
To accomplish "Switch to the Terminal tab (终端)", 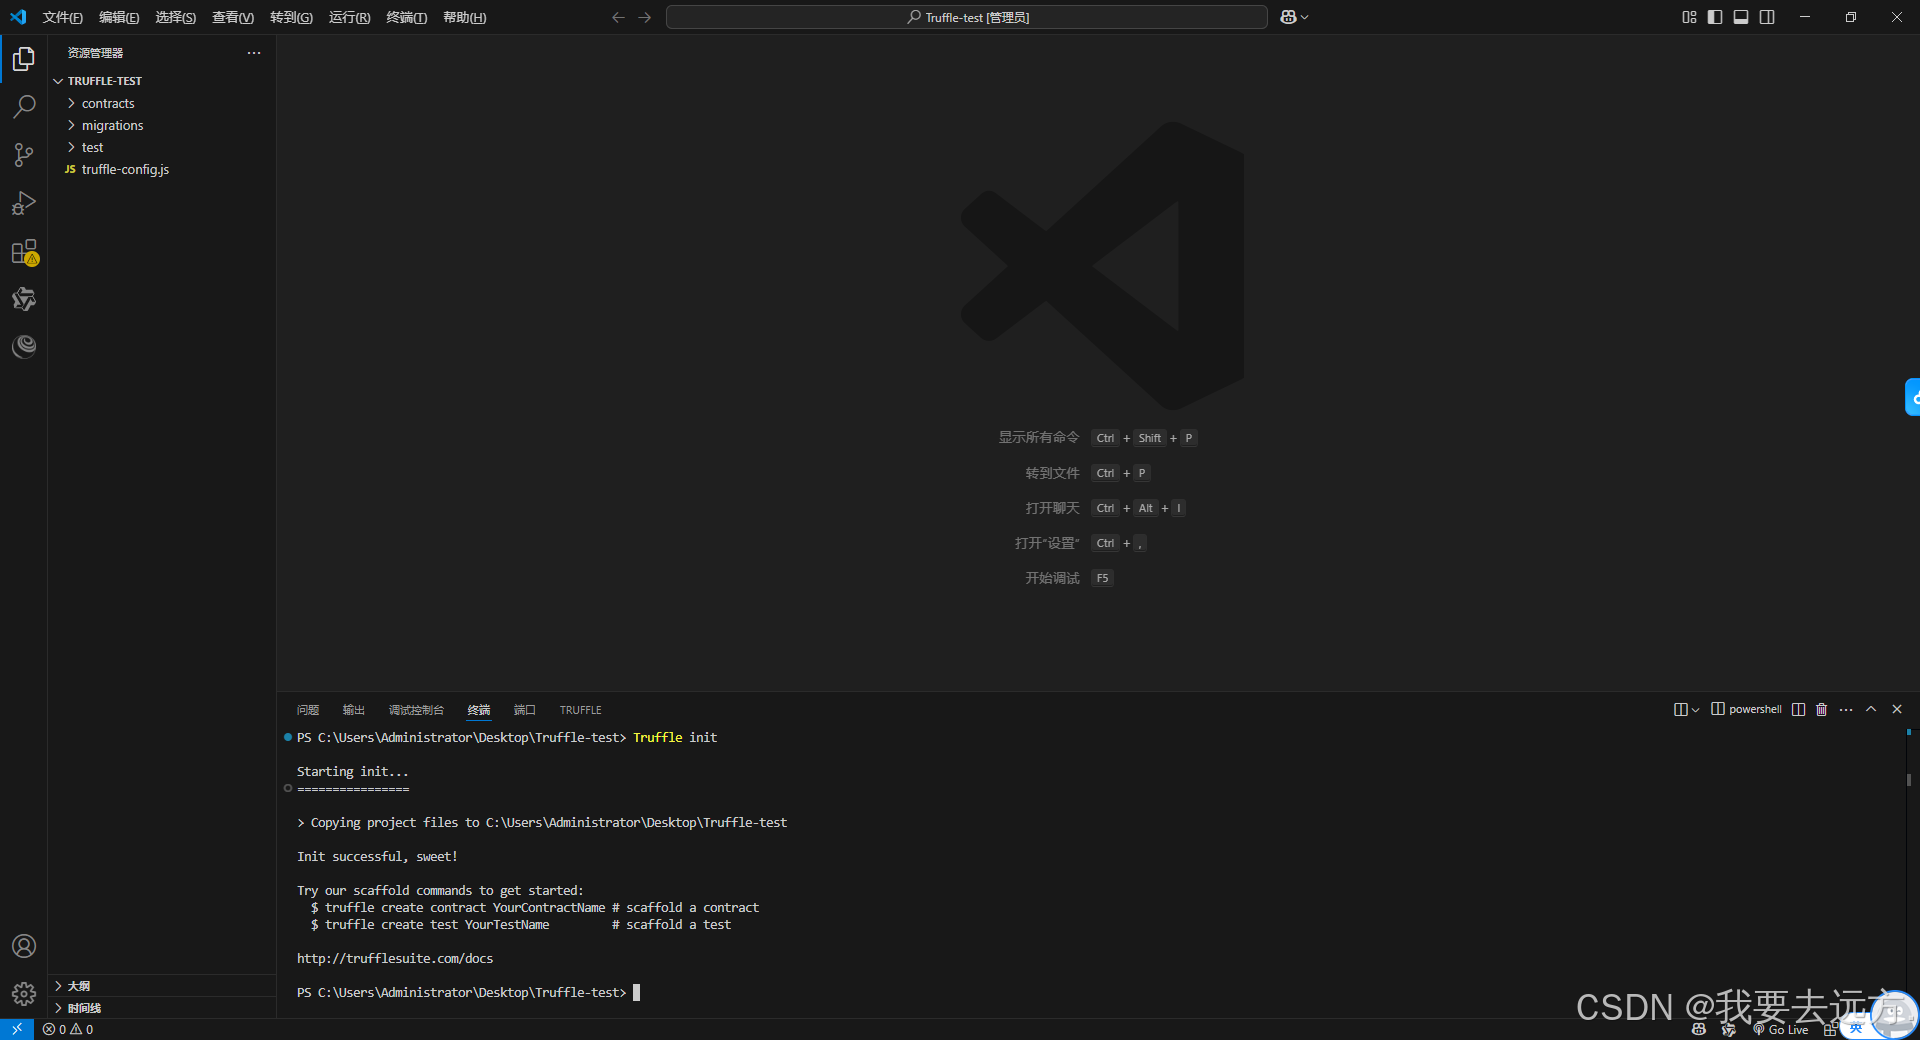I will [x=479, y=710].
